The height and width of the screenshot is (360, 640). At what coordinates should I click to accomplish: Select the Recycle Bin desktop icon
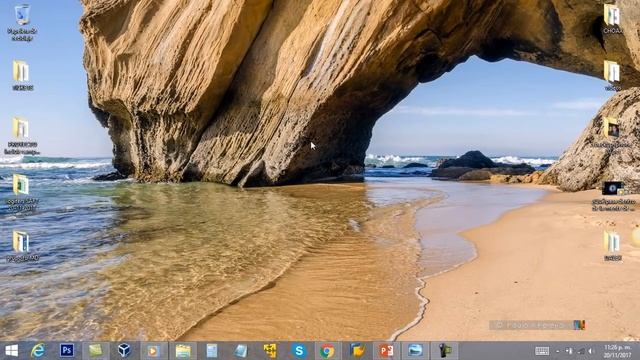22,22
